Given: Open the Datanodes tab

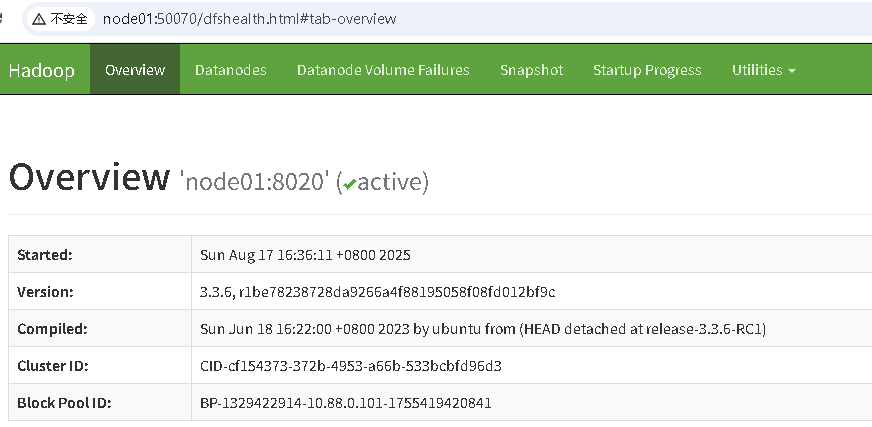Looking at the screenshot, I should pyautogui.click(x=230, y=70).
